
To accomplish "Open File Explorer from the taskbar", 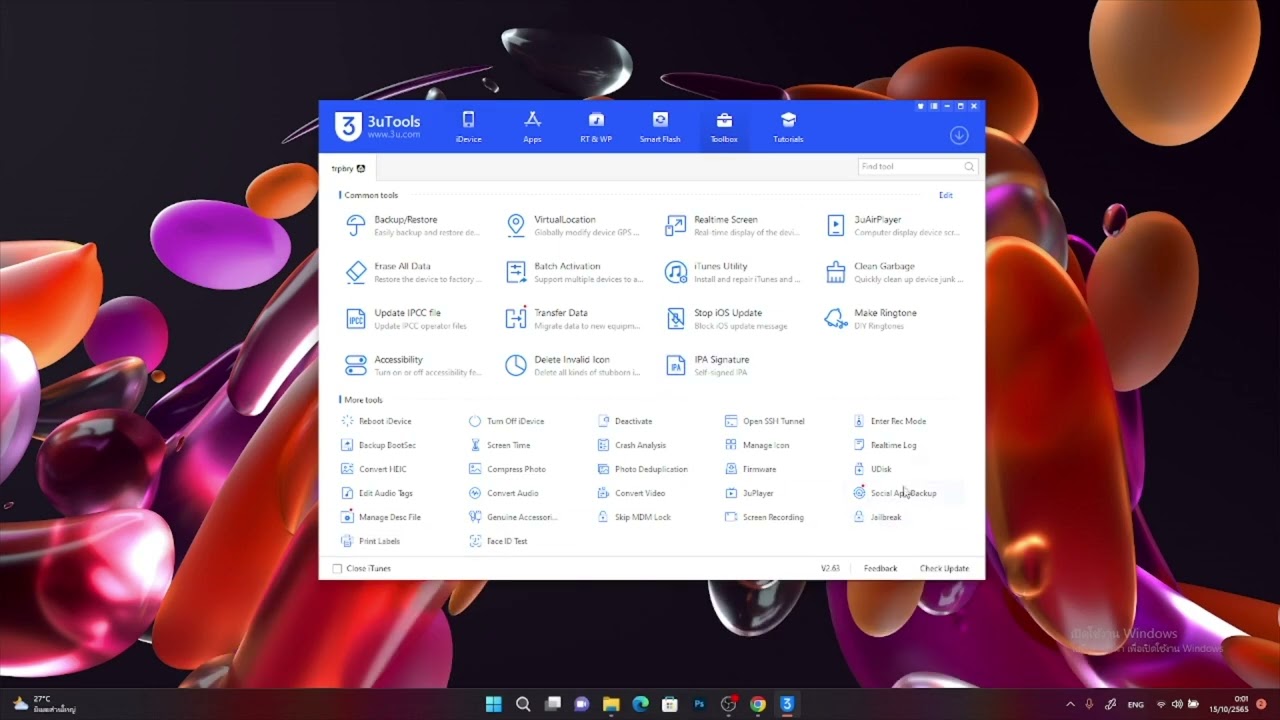I will coord(611,704).
